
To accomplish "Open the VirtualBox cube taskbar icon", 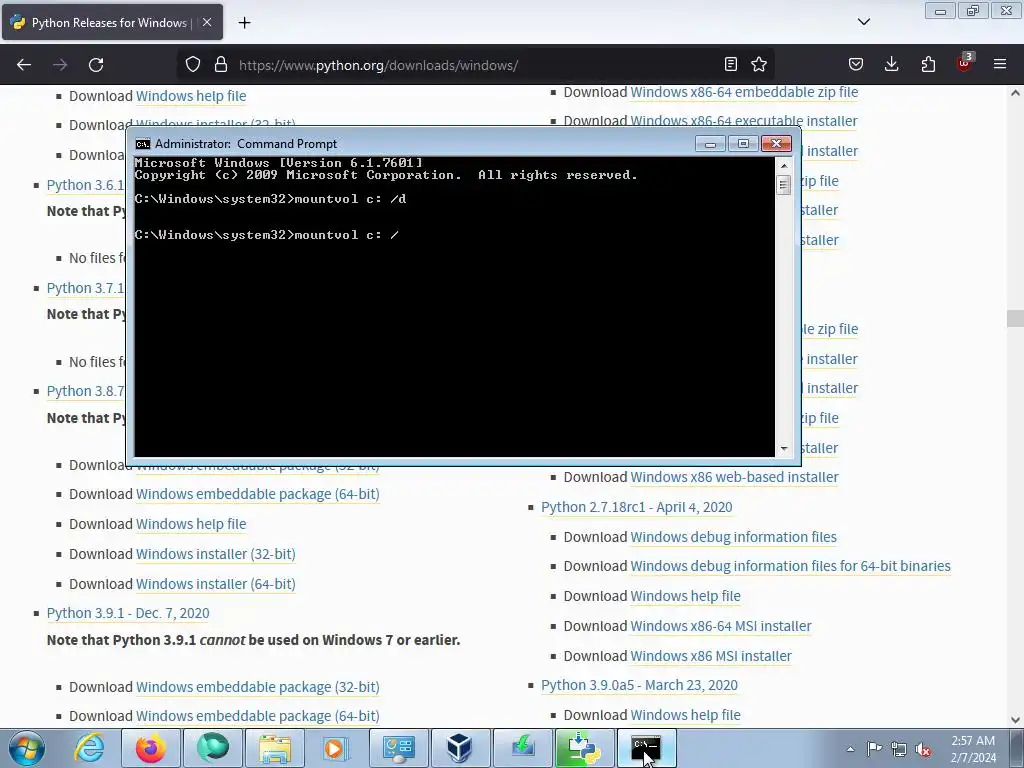I will (x=460, y=748).
